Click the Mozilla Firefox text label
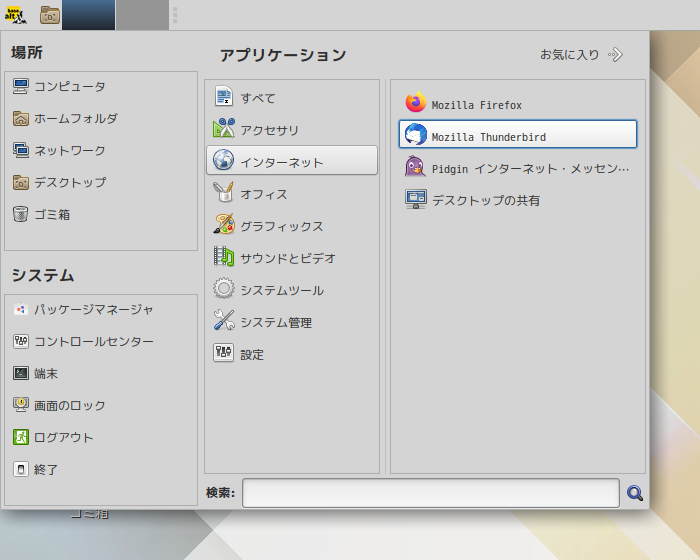Viewport: 700px width, 560px height. tap(476, 105)
